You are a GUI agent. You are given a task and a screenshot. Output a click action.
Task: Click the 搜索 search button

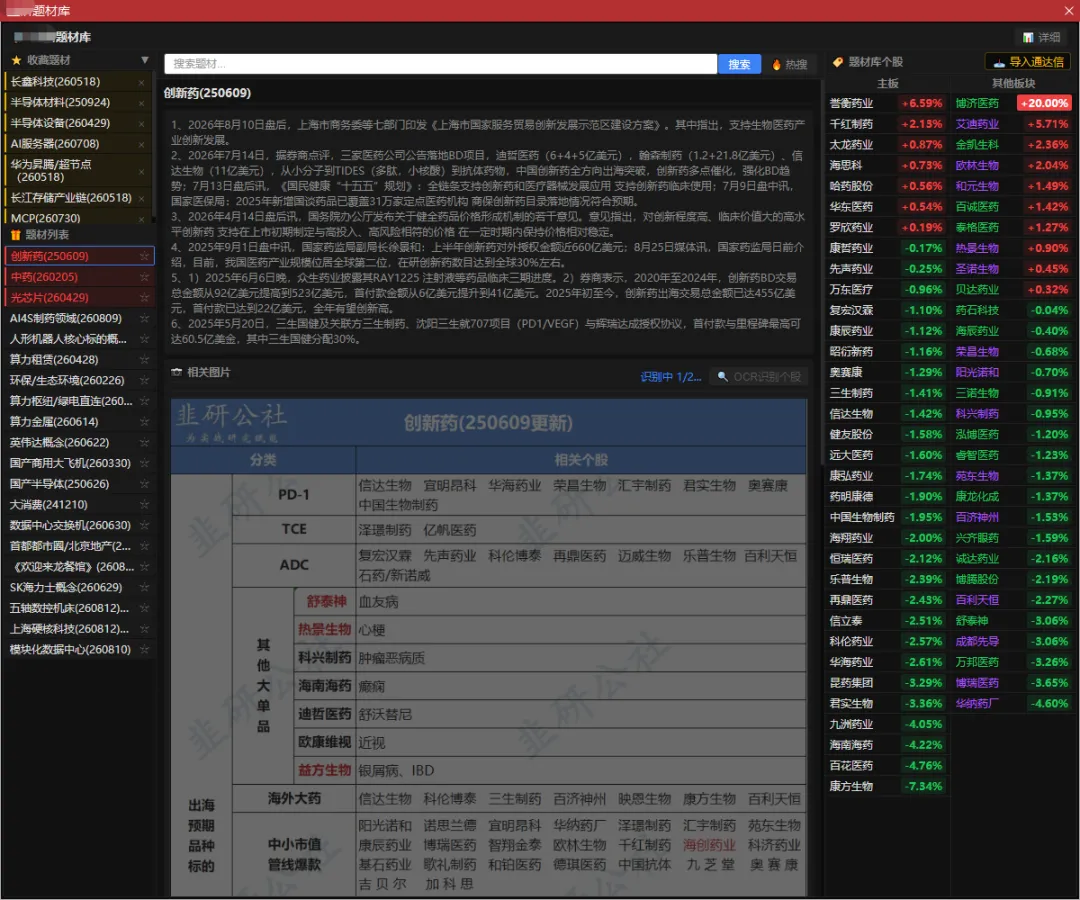pyautogui.click(x=739, y=64)
